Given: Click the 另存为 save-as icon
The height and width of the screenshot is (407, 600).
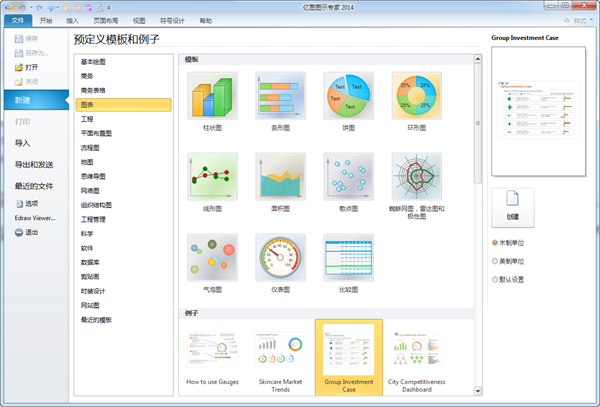Looking at the screenshot, I should (18, 53).
